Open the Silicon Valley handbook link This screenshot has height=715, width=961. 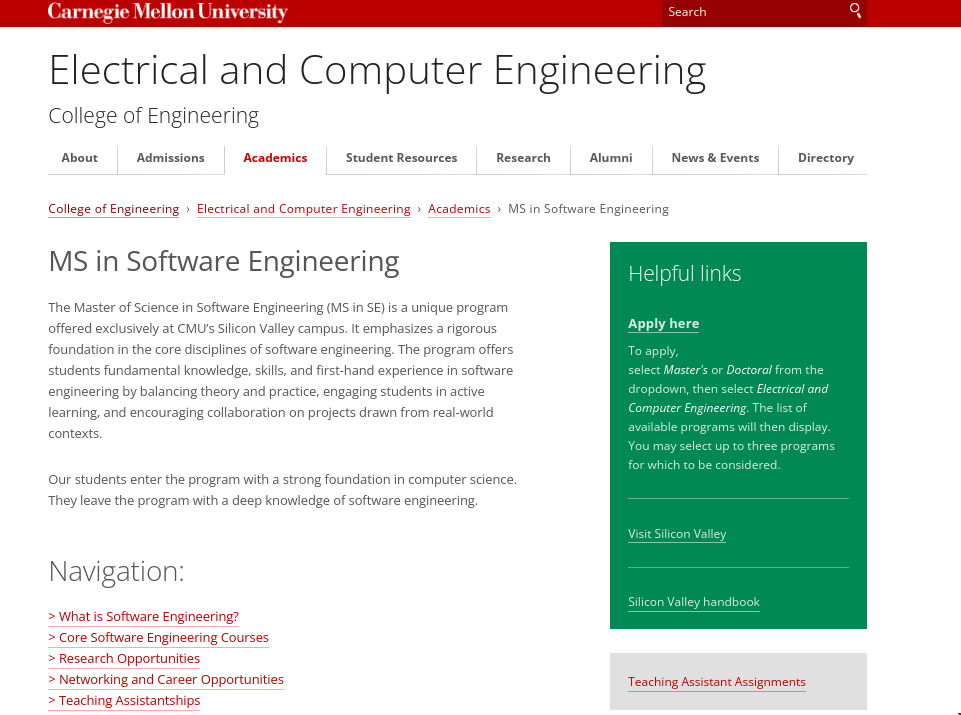coord(693,602)
